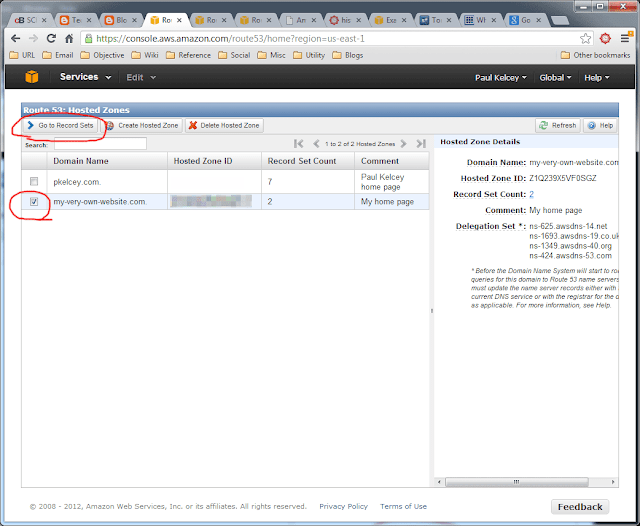Sort by Record Set Count column header
Screen dimensions: 640x526
click(x=308, y=161)
